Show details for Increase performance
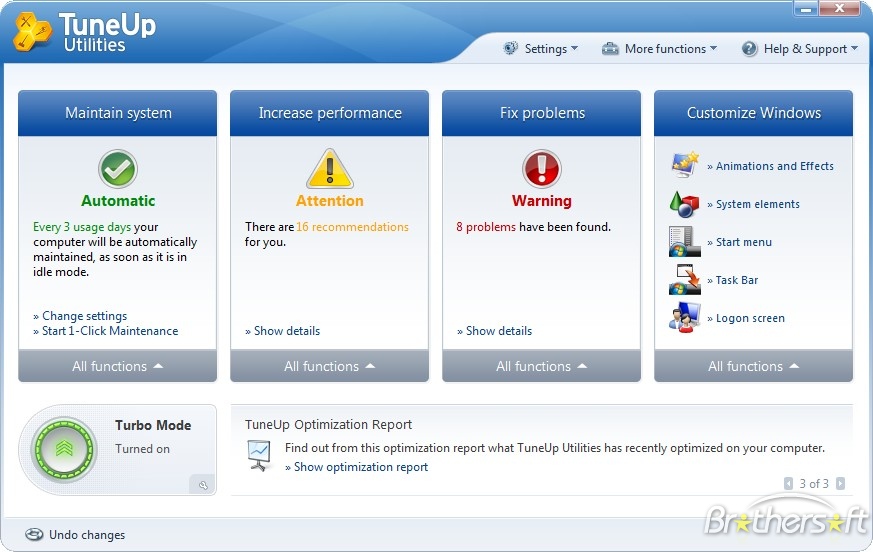 pos(283,331)
